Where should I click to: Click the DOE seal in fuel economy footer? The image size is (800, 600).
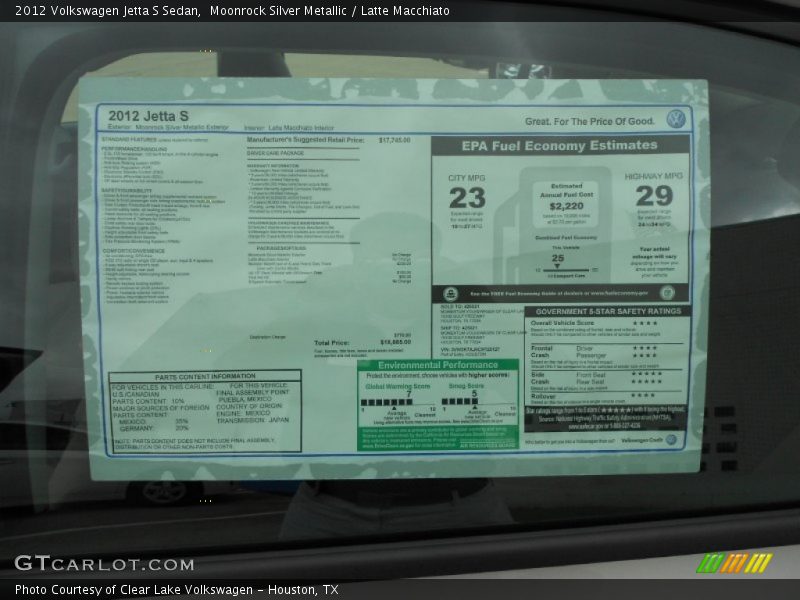[x=667, y=293]
